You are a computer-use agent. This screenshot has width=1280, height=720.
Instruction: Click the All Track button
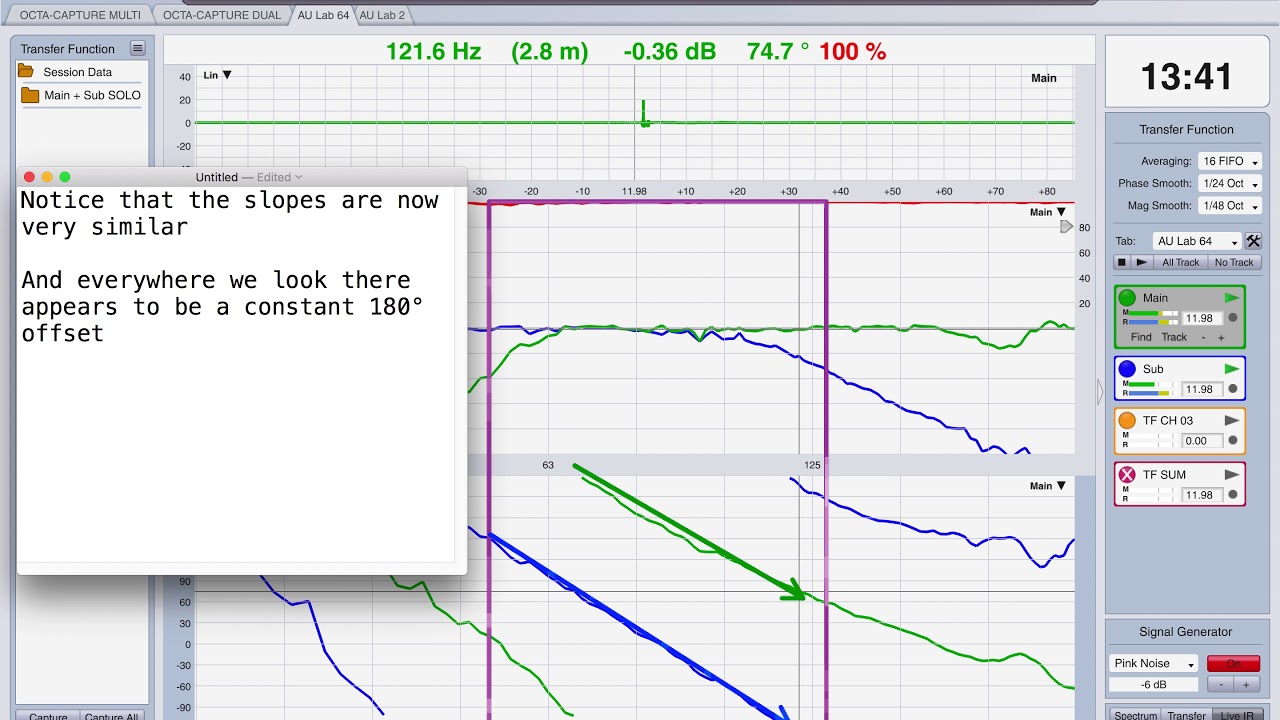point(1180,262)
